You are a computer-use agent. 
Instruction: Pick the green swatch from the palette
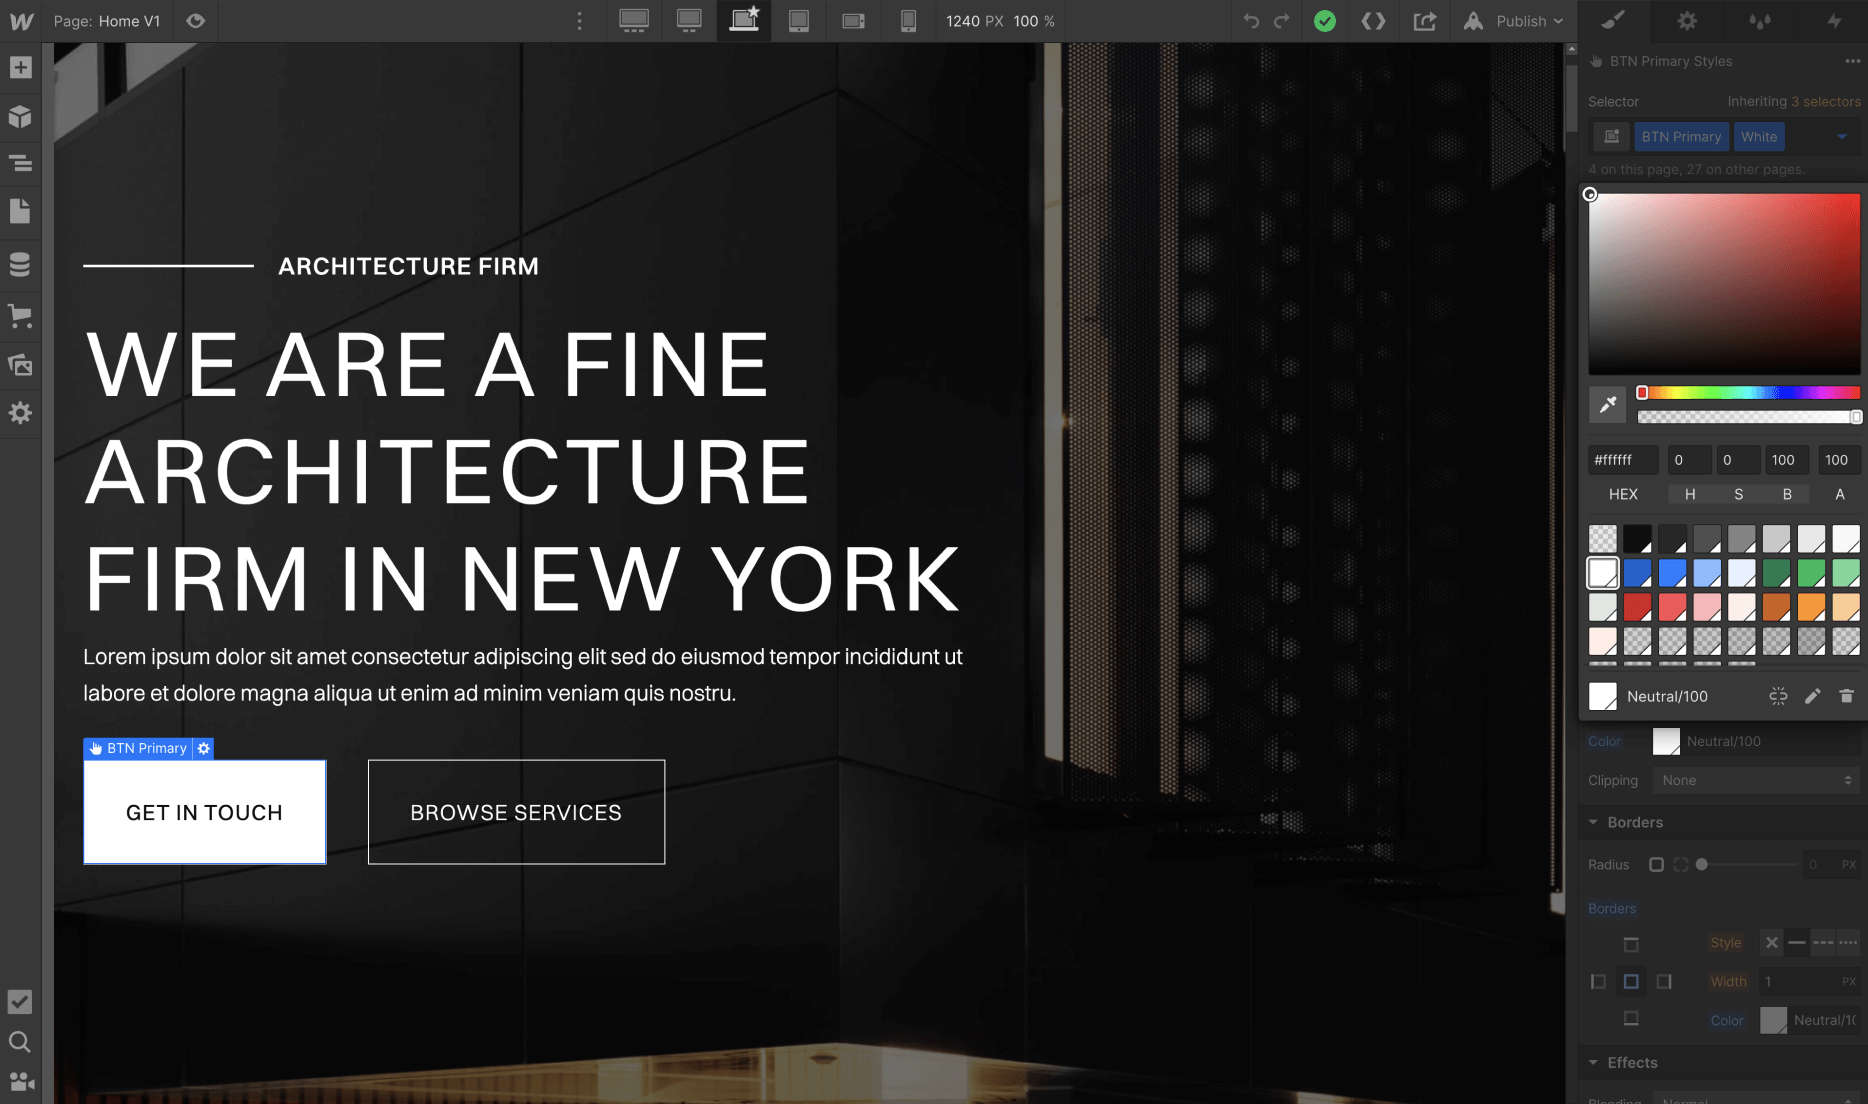click(x=1777, y=572)
